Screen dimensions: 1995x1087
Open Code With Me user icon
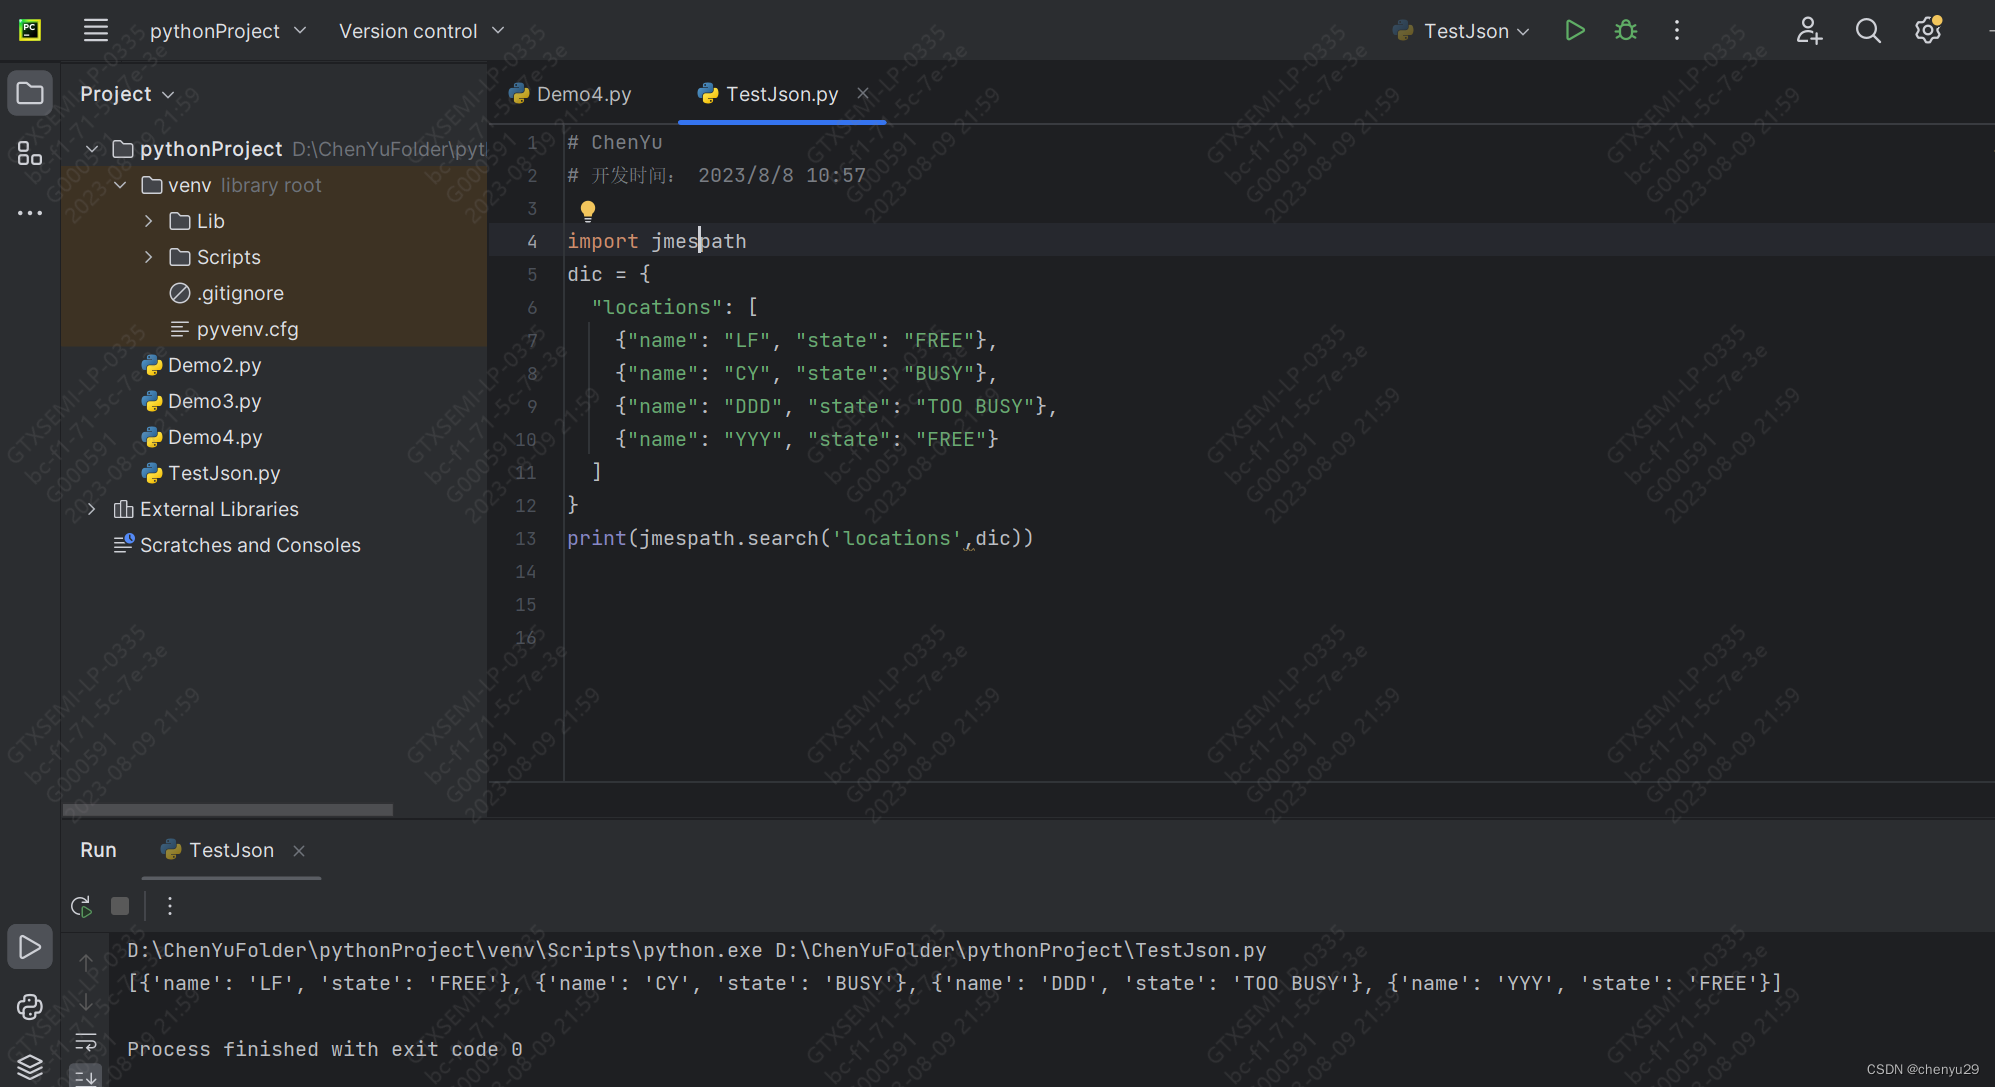1808,31
